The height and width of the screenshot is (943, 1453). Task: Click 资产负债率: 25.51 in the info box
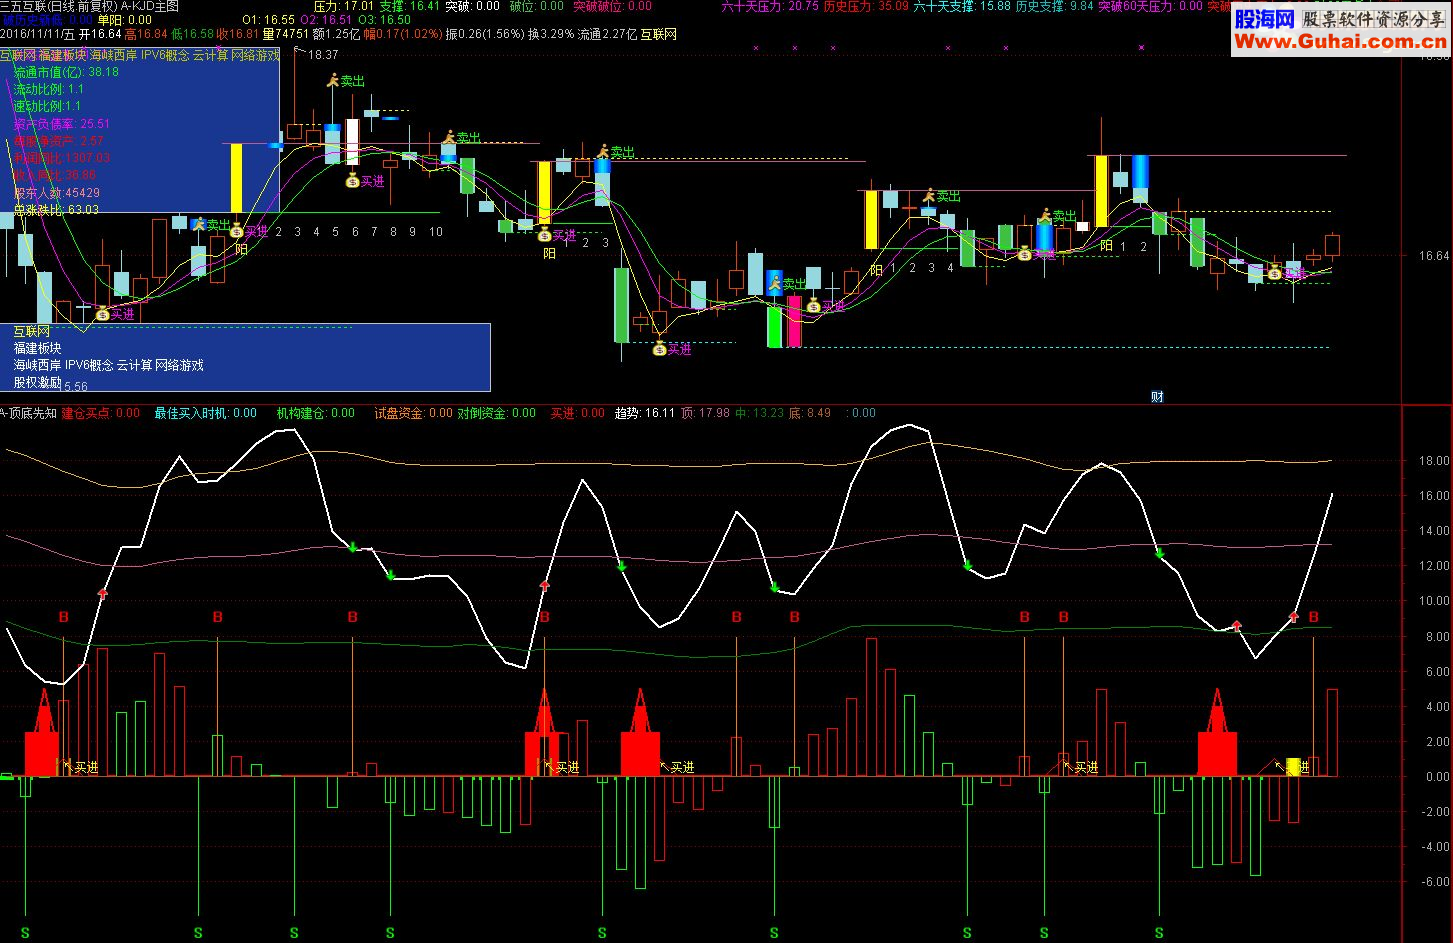coord(61,124)
